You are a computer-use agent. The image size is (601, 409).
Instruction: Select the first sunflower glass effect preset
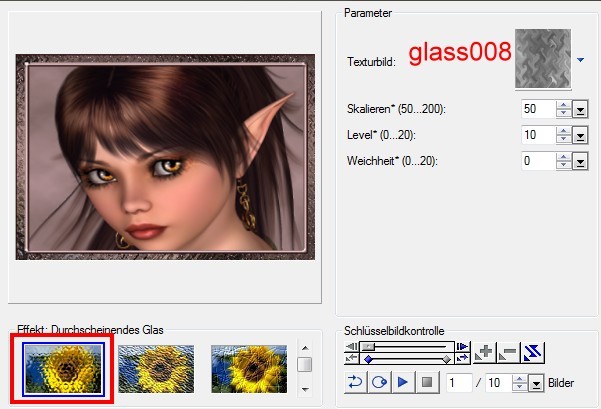[x=63, y=369]
